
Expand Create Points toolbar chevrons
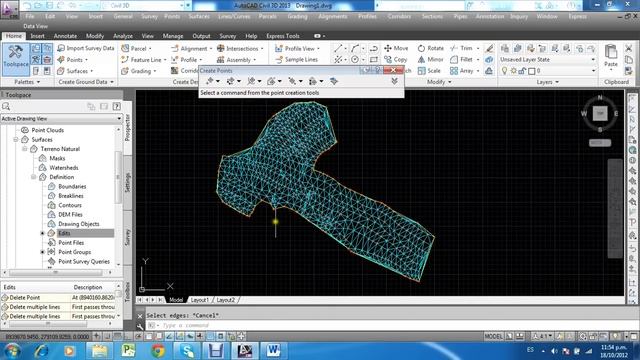(x=394, y=81)
